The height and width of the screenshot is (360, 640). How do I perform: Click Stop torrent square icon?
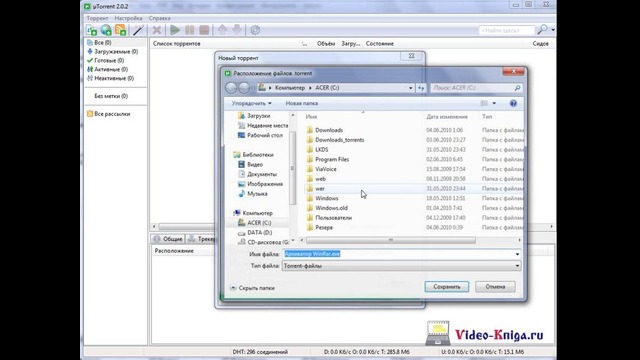[204, 30]
